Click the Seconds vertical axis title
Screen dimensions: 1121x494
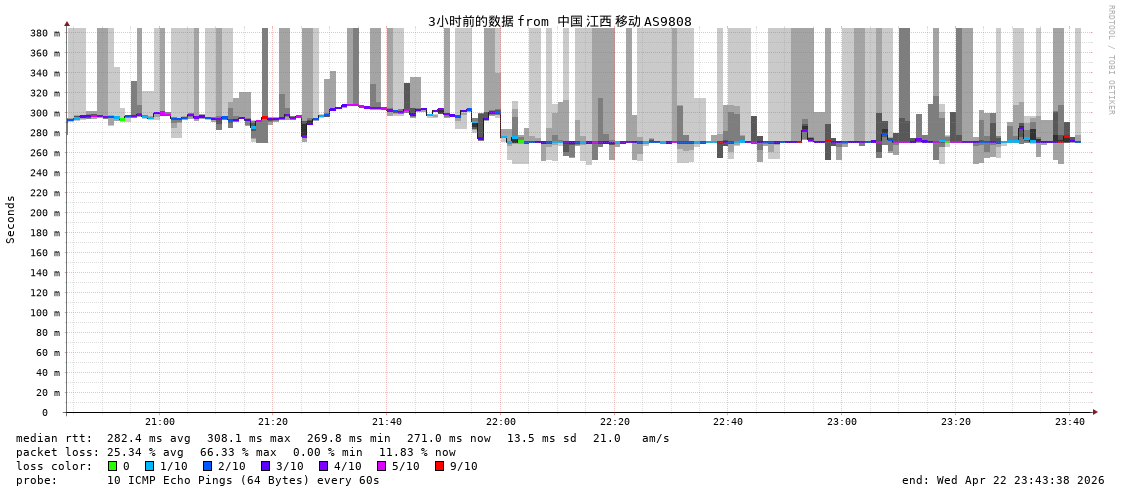pos(11,219)
